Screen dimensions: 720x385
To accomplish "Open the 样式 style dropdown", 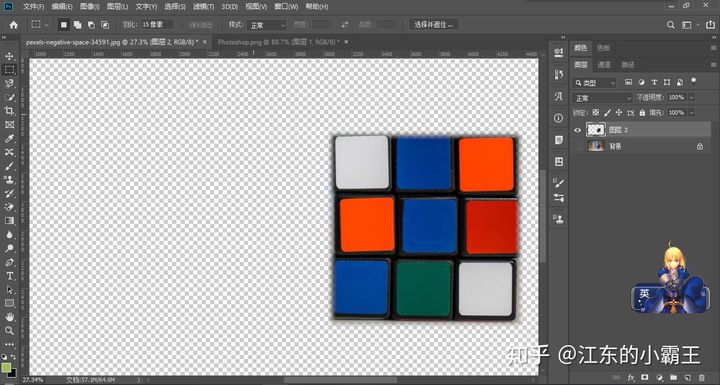I will coord(266,25).
